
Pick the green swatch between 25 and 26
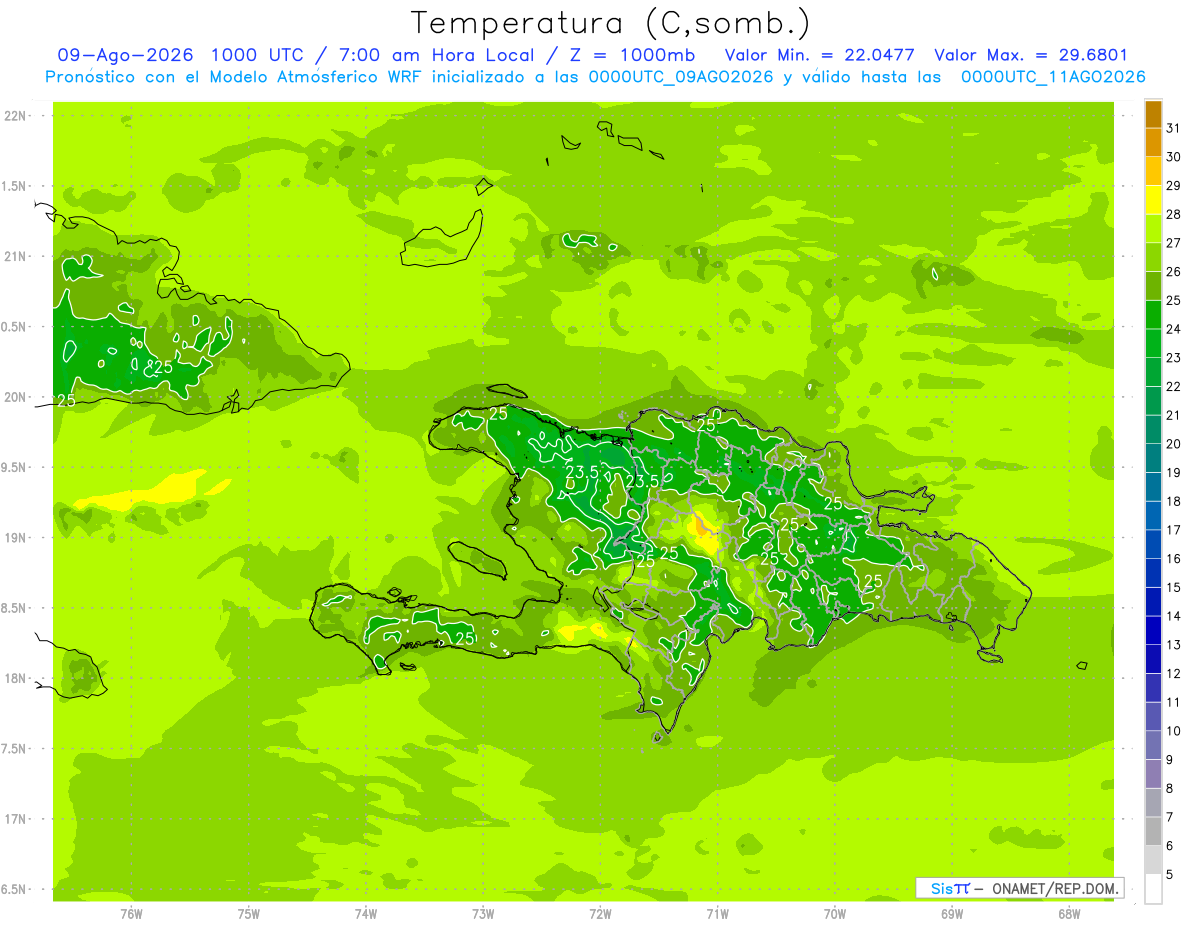(x=1153, y=286)
